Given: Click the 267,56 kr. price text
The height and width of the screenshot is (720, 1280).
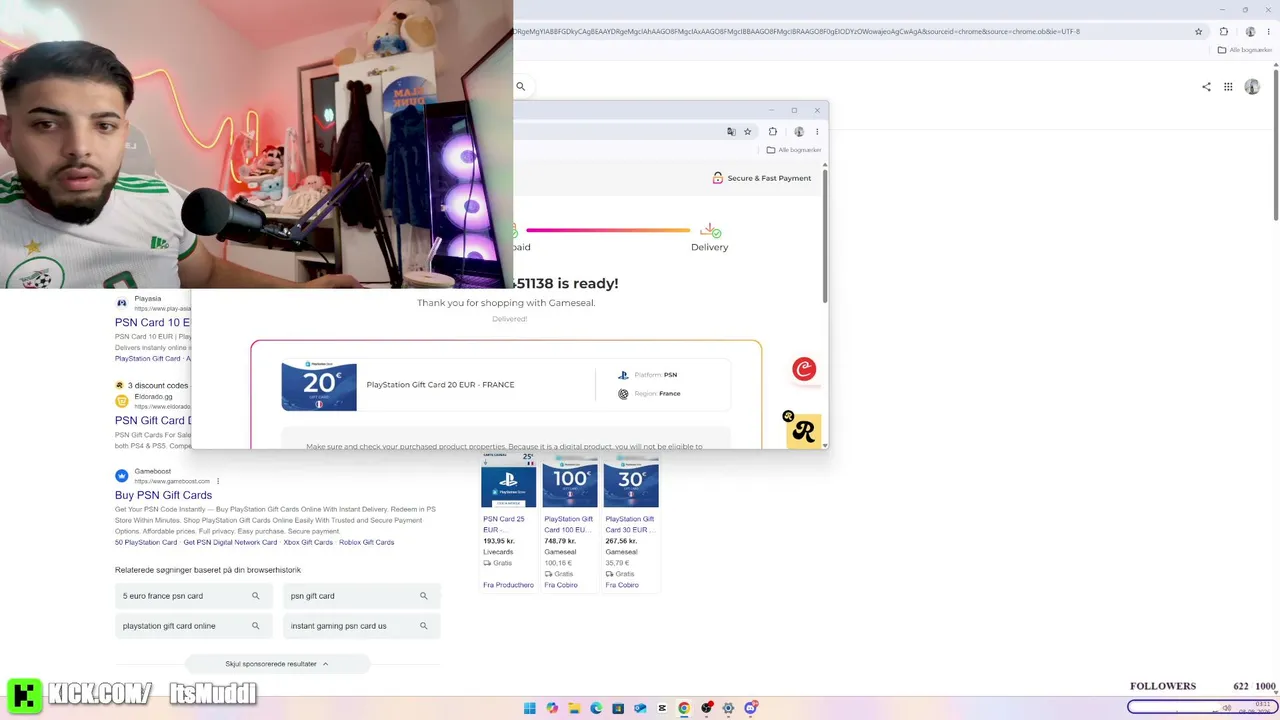Looking at the screenshot, I should pyautogui.click(x=622, y=541).
